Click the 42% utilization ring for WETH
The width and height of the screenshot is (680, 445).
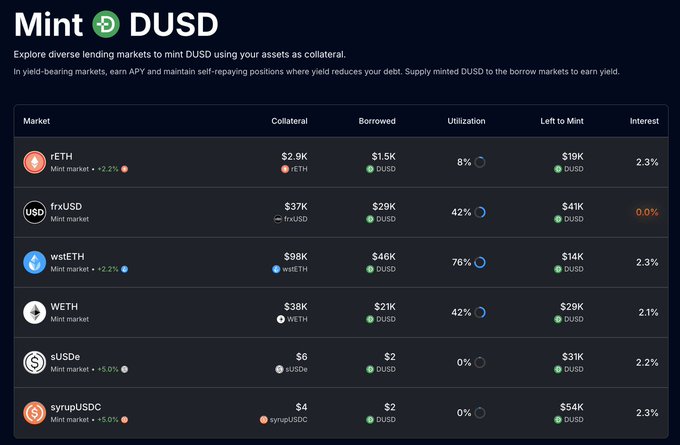point(480,313)
